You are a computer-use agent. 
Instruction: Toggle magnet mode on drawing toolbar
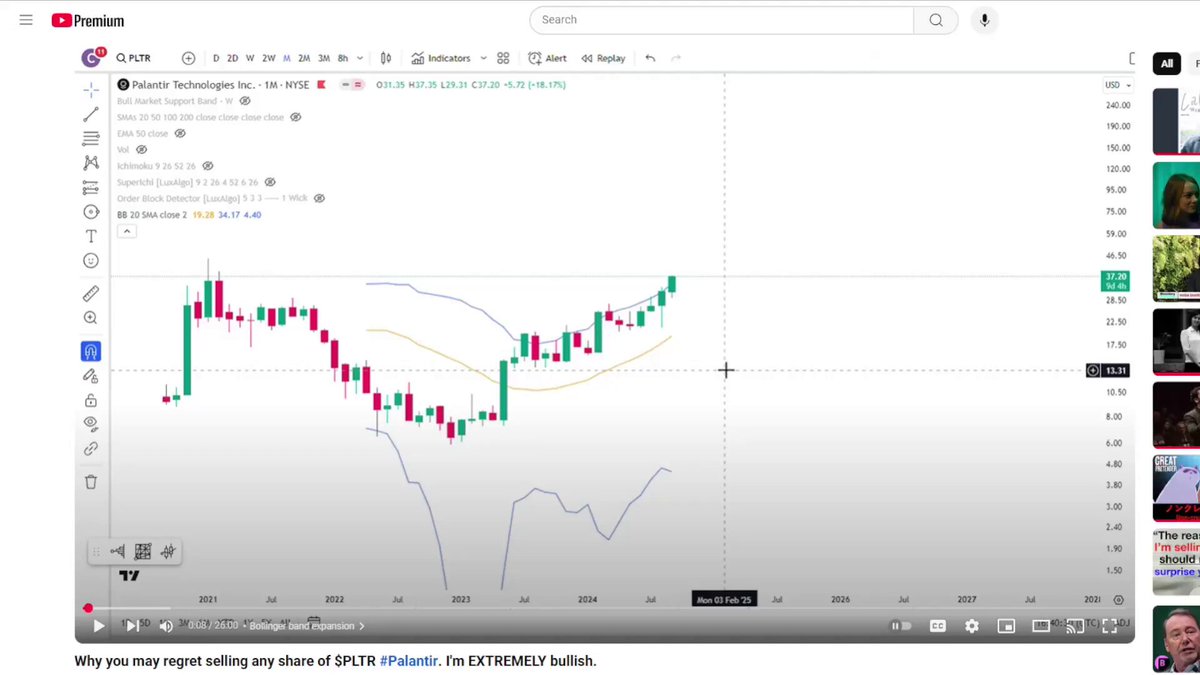click(x=91, y=351)
